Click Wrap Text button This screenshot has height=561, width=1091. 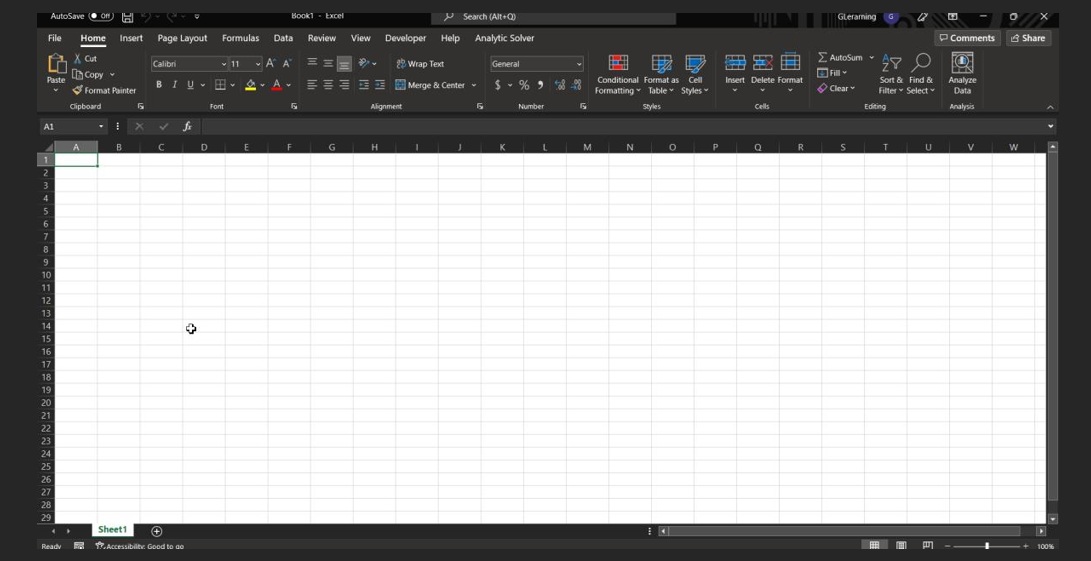pos(420,64)
